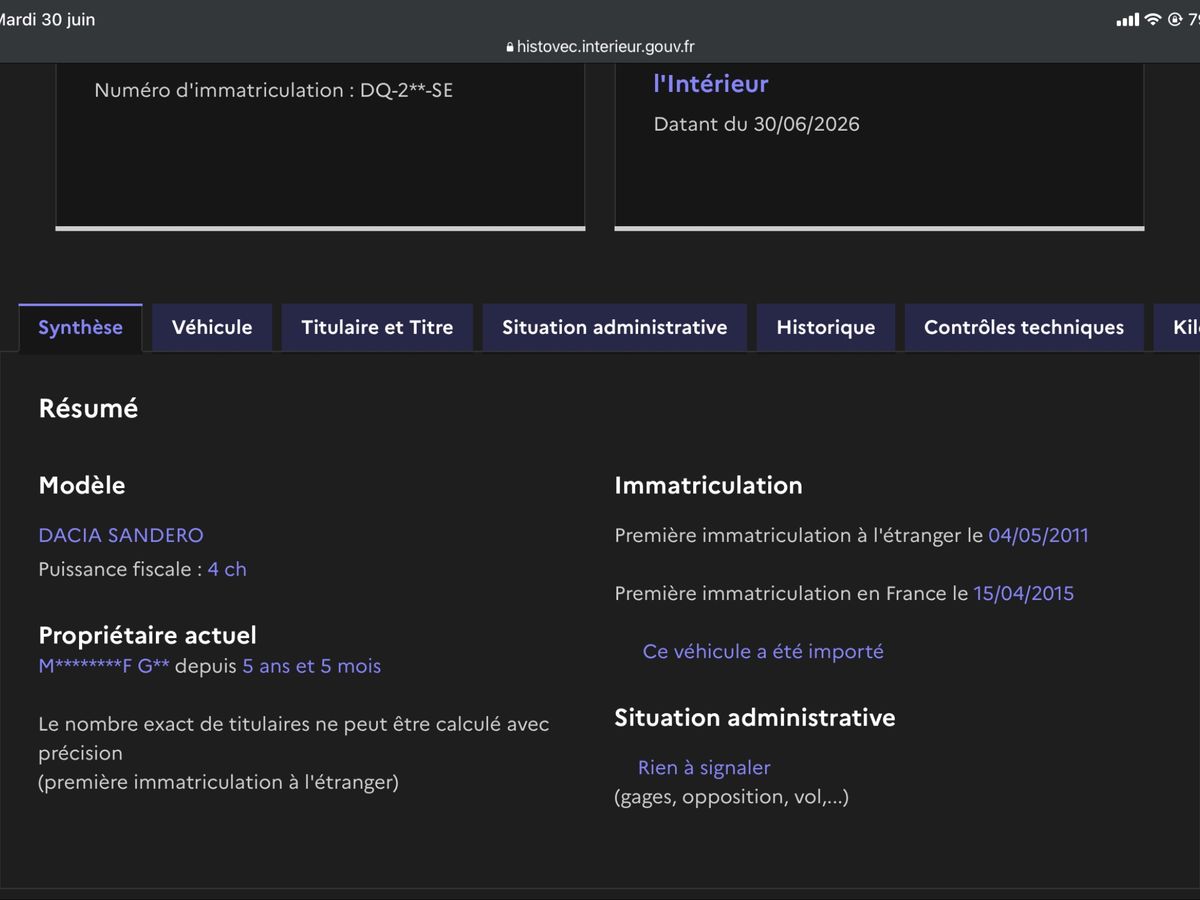This screenshot has width=1200, height=900.
Task: Click the 'Modèle' heading
Action: tap(82, 485)
